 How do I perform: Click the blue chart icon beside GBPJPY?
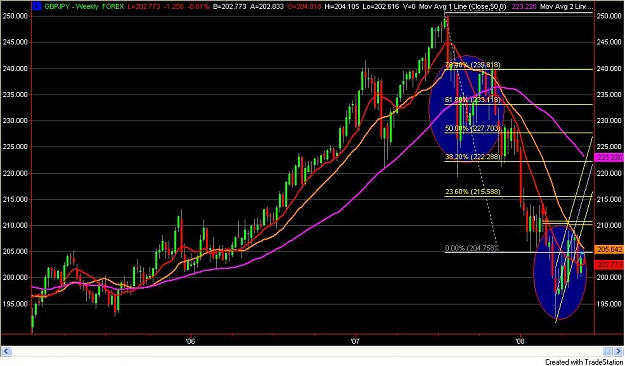37,6
